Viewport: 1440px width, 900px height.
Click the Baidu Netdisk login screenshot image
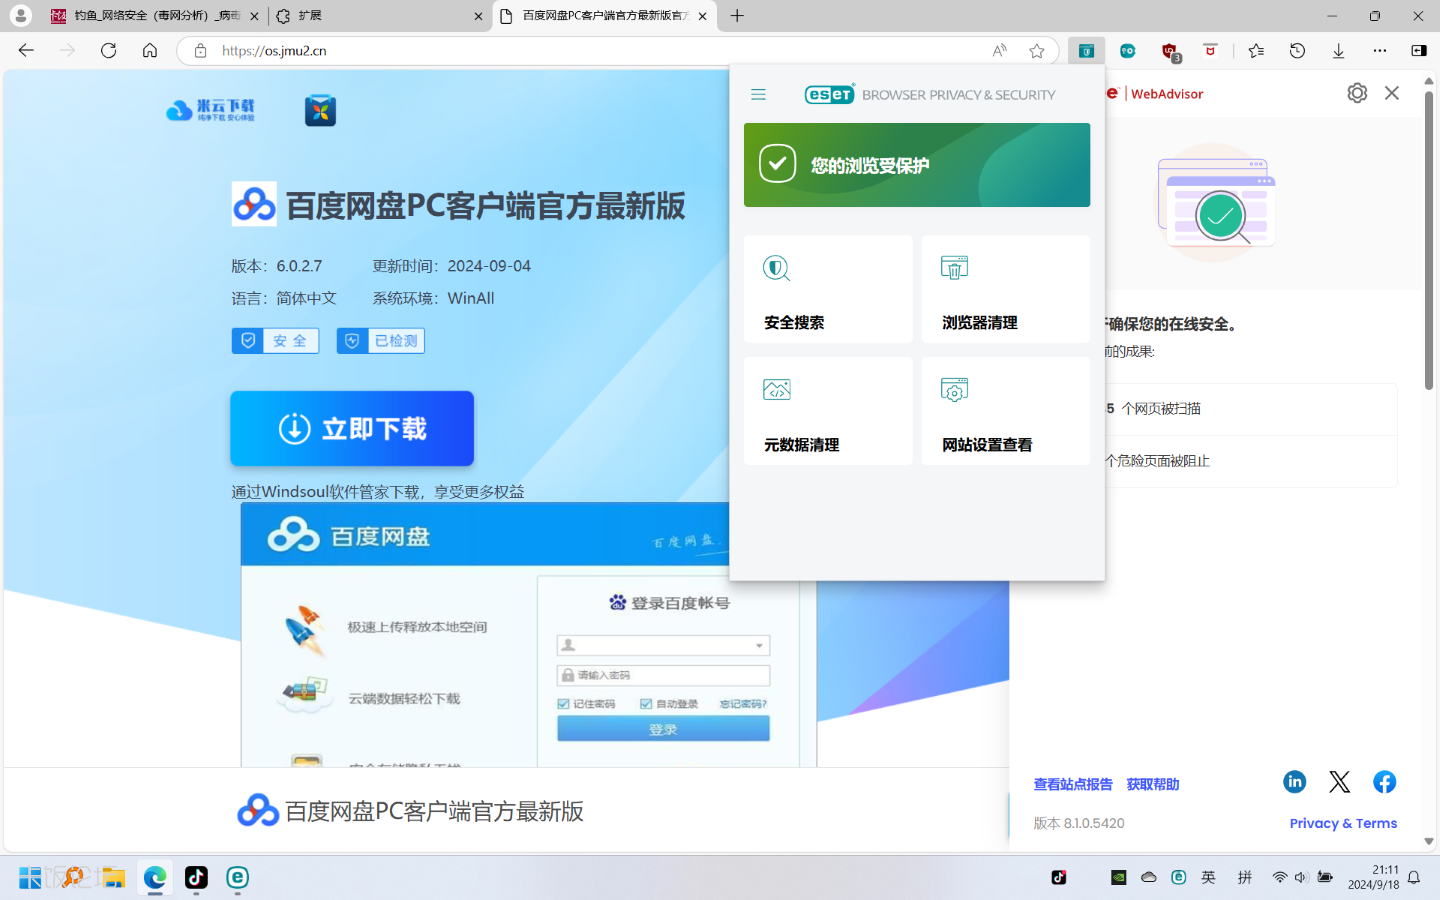529,635
